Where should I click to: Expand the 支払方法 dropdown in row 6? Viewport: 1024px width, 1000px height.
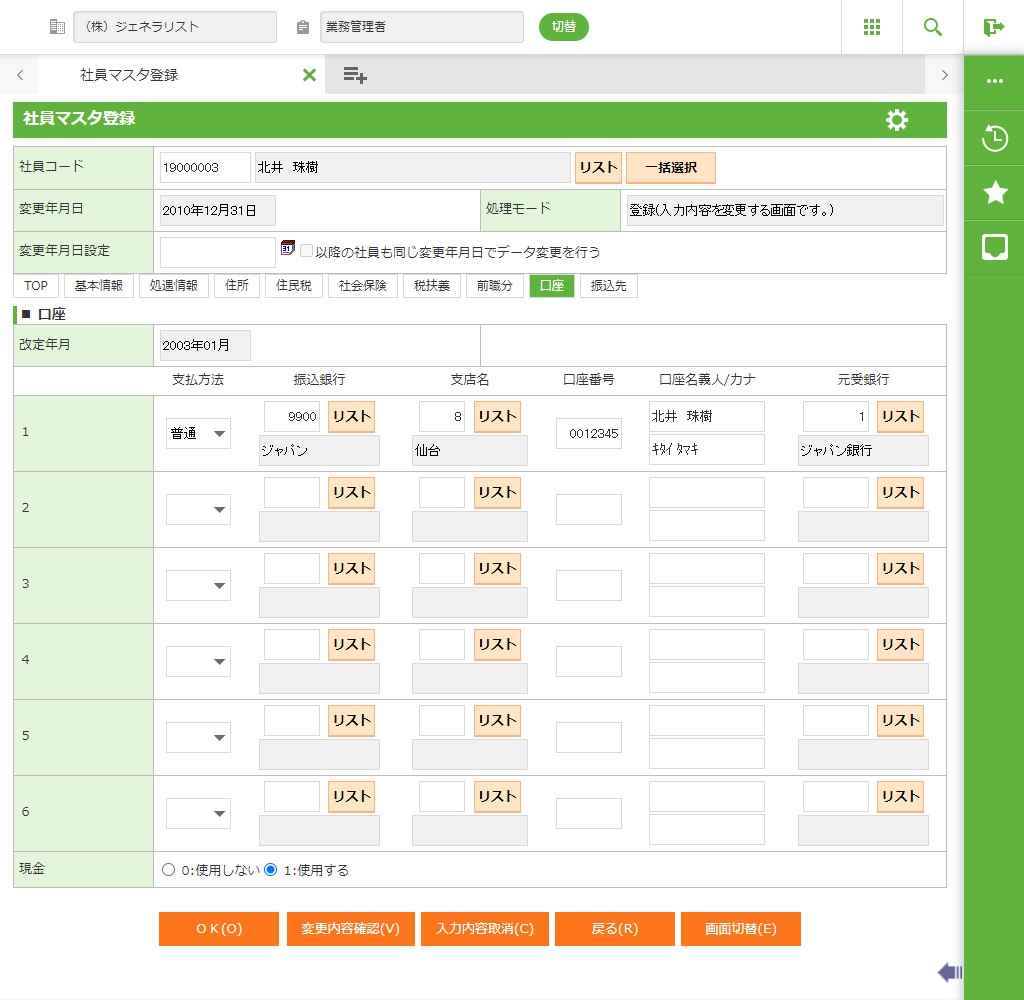pyautogui.click(x=198, y=814)
